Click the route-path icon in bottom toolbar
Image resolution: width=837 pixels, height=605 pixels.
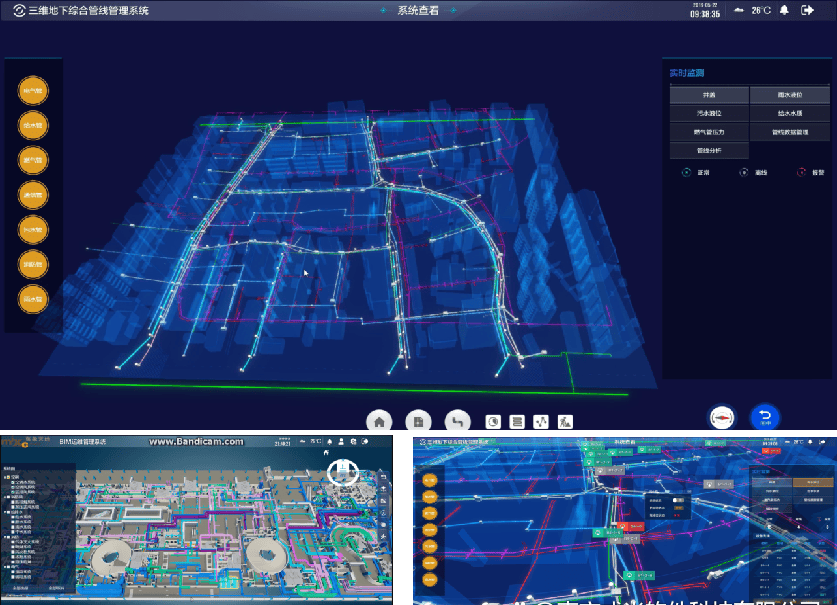(457, 421)
